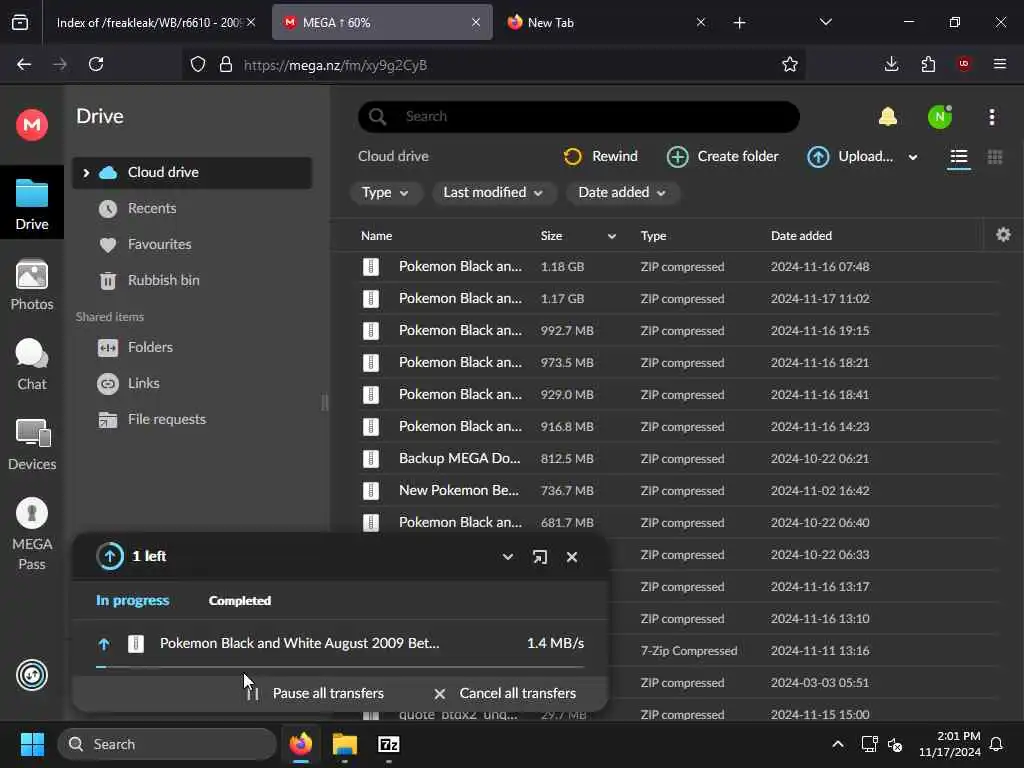Open the Date added filter dropdown

(x=622, y=193)
